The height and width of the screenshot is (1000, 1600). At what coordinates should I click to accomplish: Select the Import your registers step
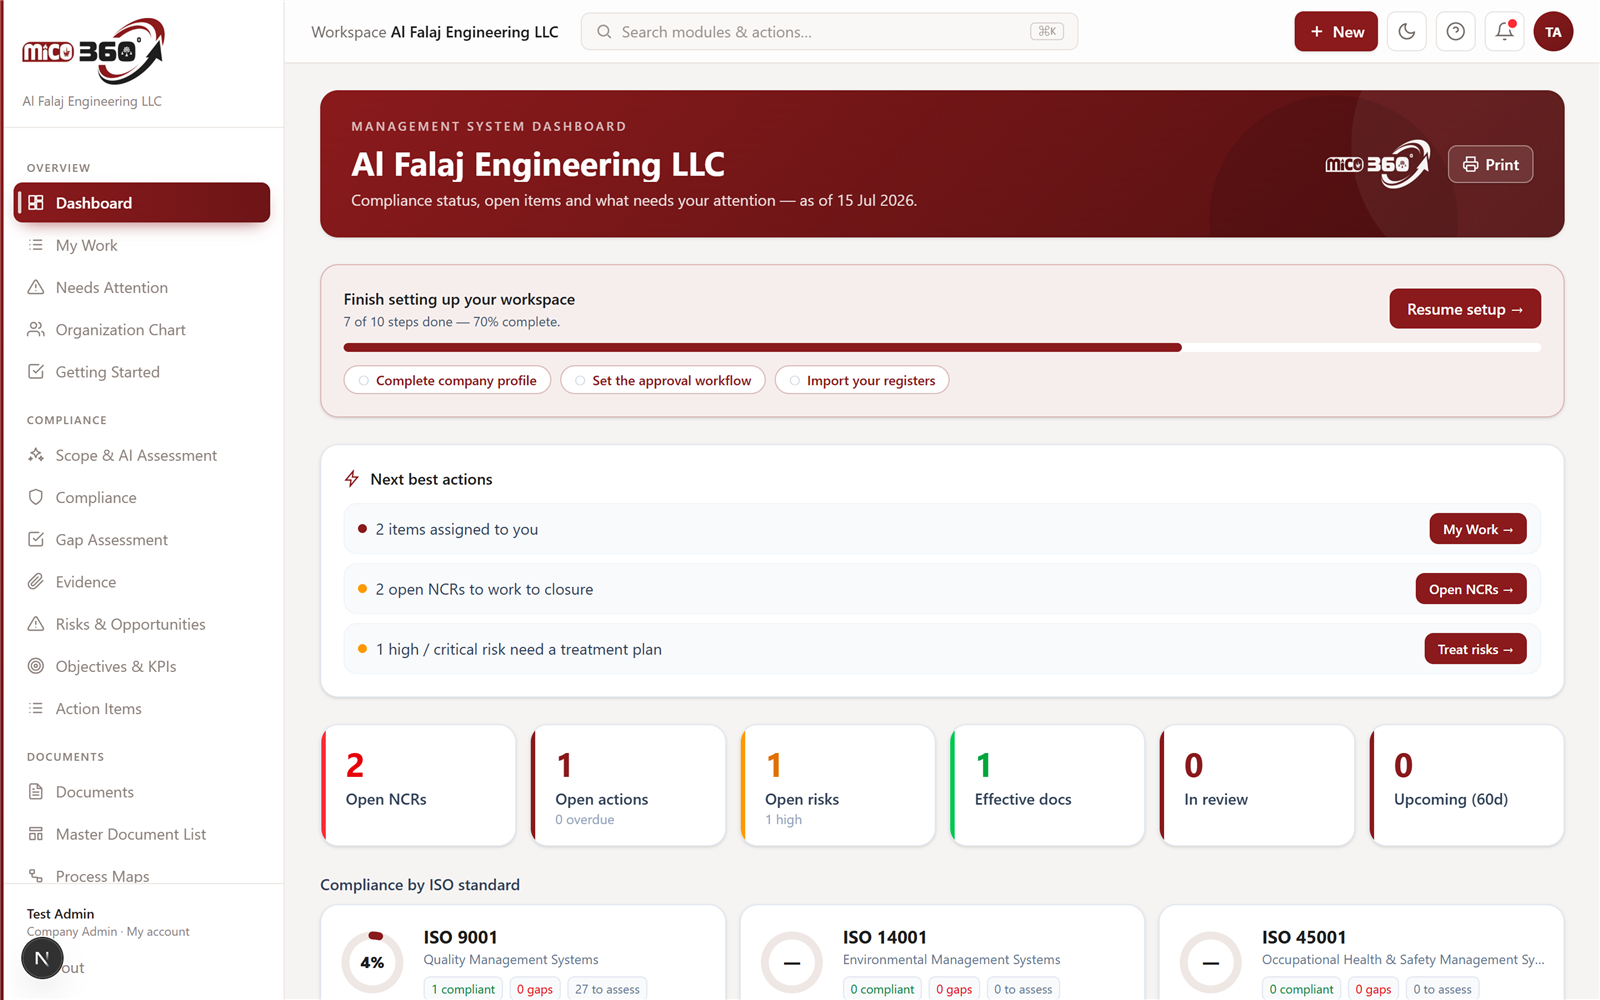coord(862,380)
